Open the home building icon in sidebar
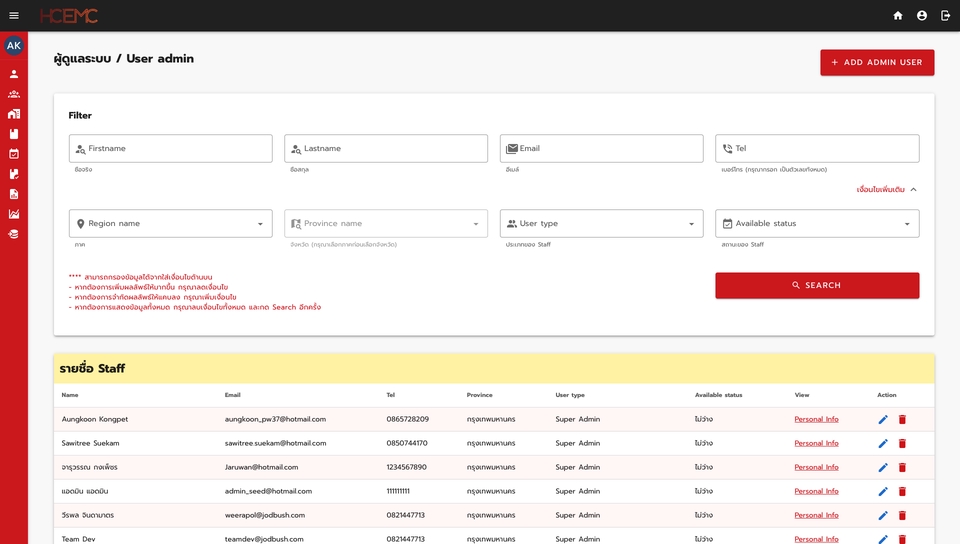 pos(13,114)
